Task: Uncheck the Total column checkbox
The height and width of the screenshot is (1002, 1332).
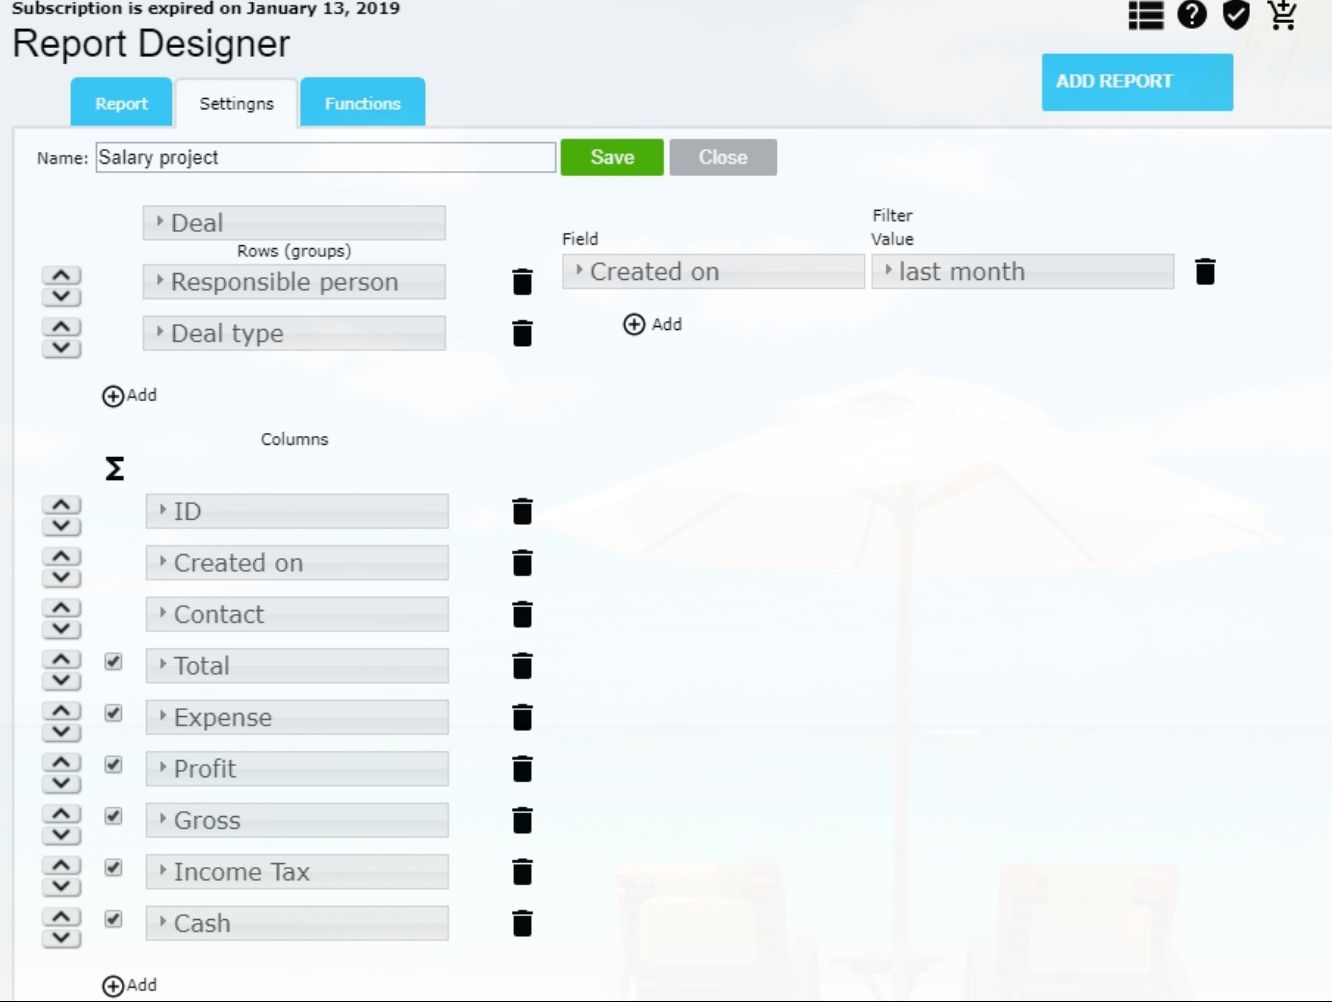Action: pyautogui.click(x=113, y=662)
